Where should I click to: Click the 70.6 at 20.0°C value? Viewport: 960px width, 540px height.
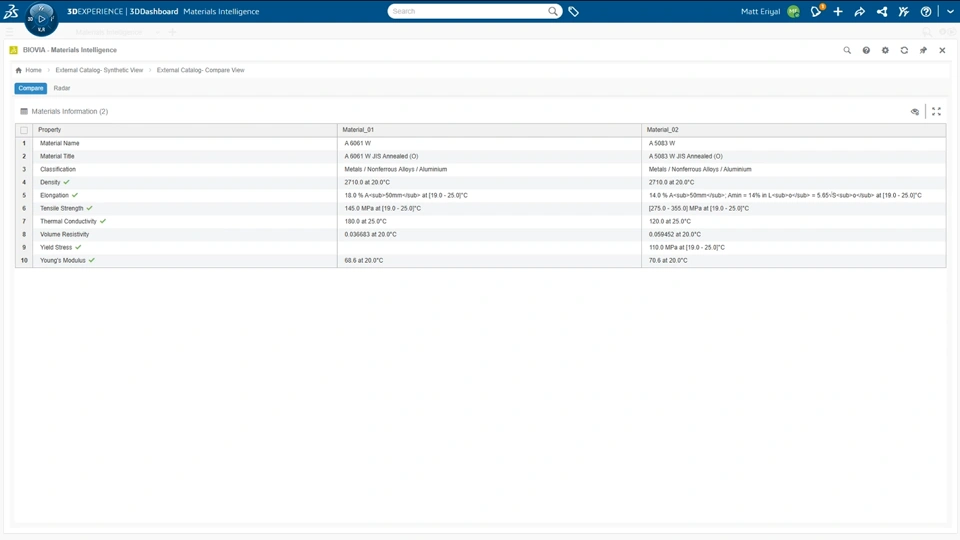[x=668, y=260]
